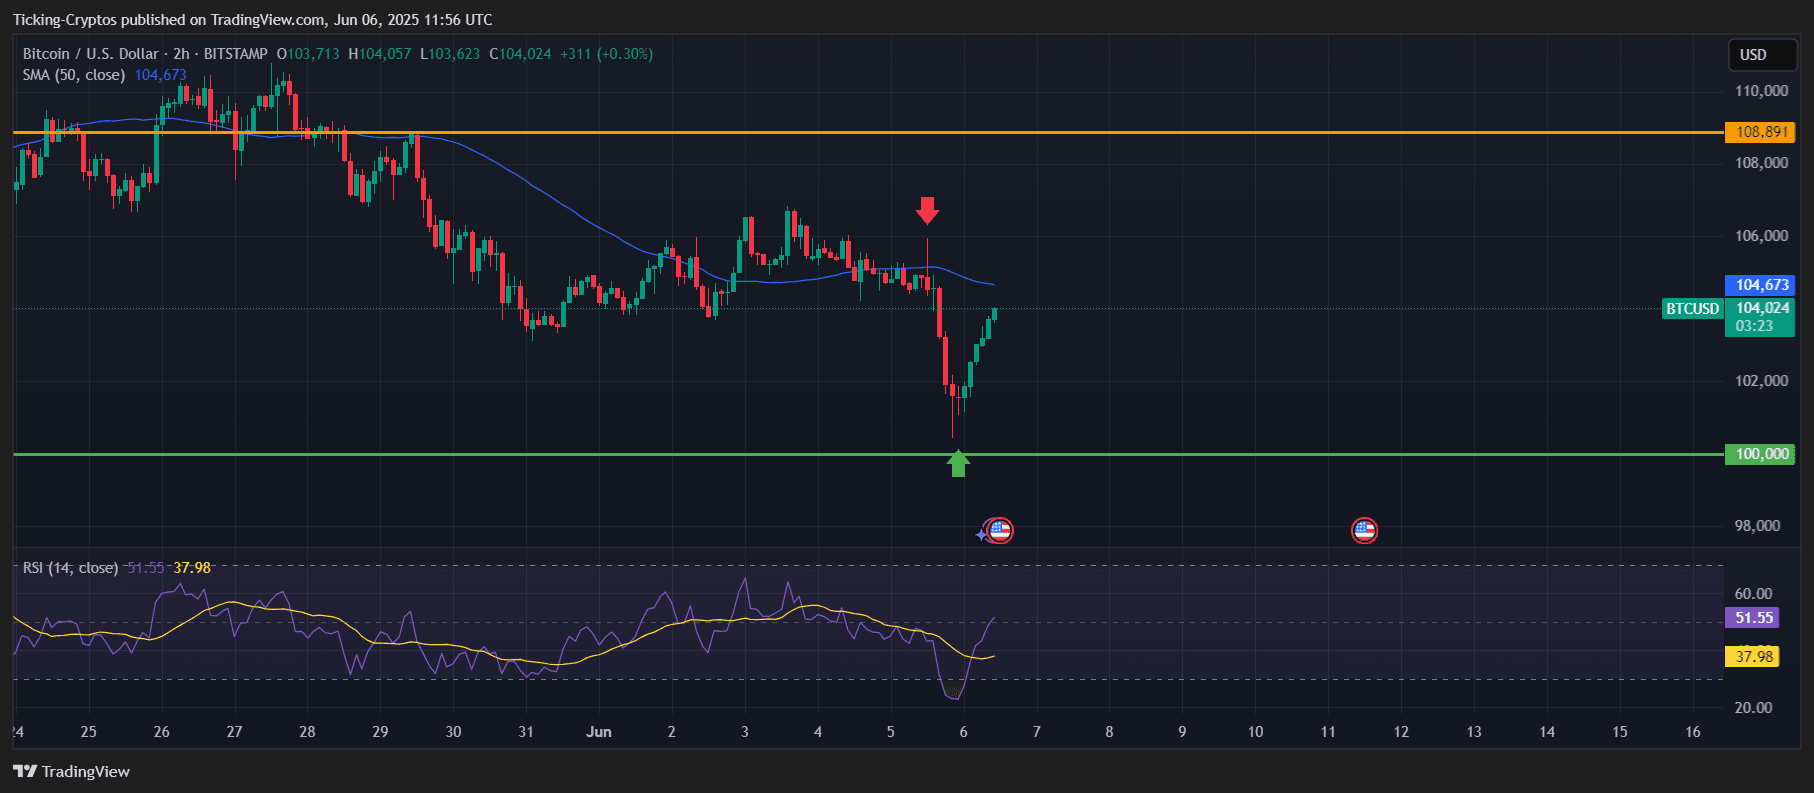
Task: Open the US economic event near June 6
Action: click(x=1000, y=530)
